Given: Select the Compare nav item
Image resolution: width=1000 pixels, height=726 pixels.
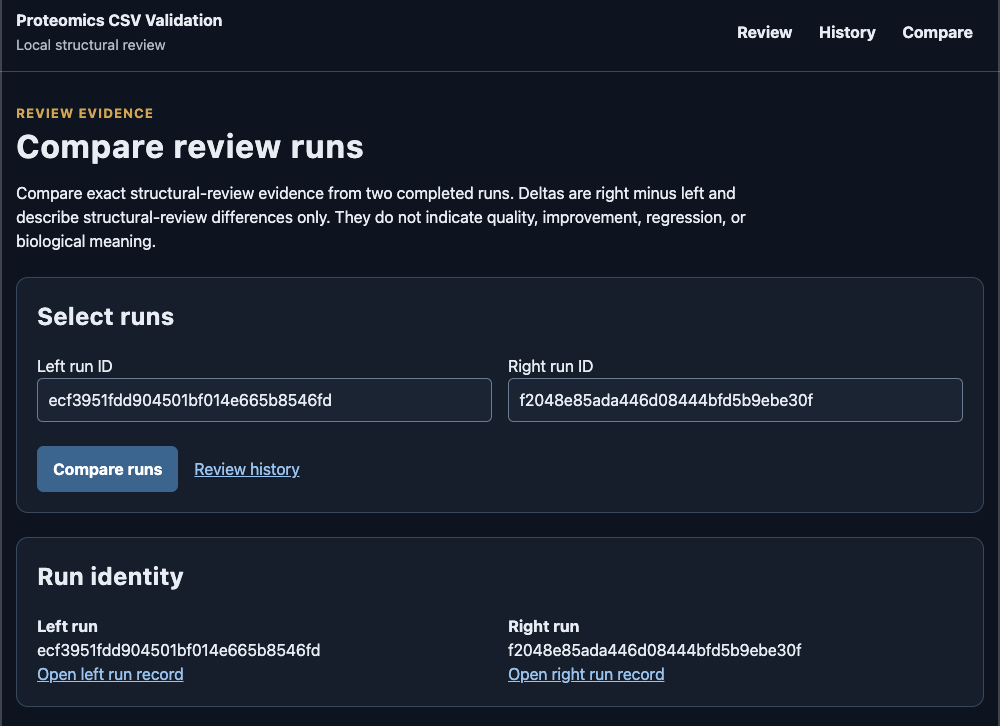Looking at the screenshot, I should pyautogui.click(x=937, y=33).
